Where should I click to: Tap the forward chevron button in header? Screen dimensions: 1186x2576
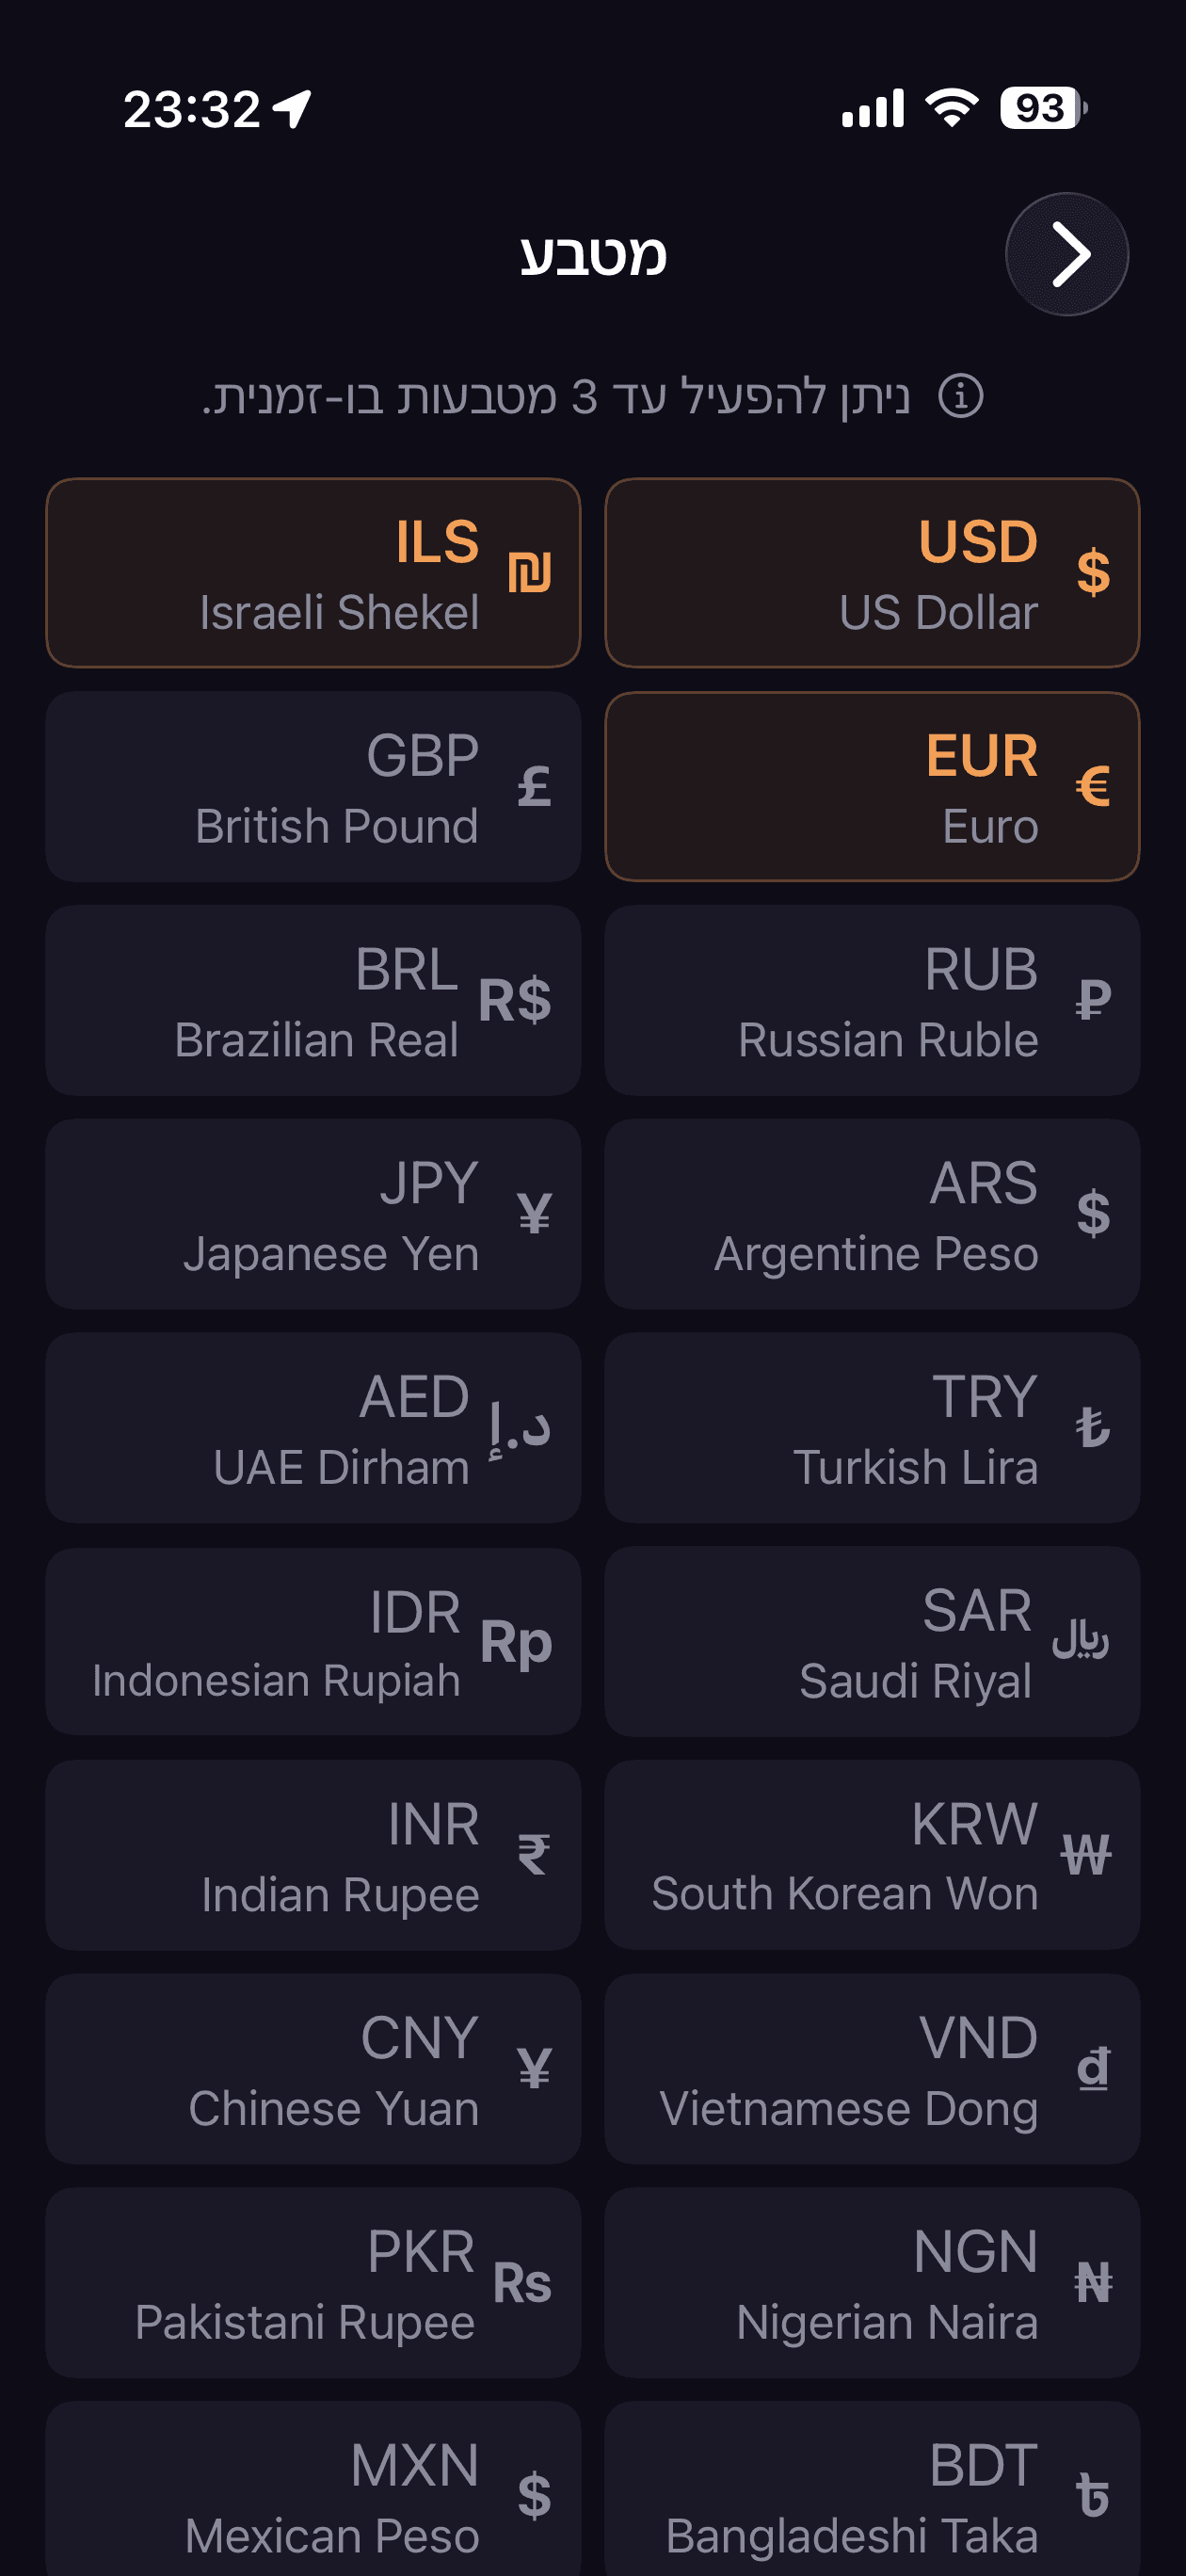(1066, 254)
